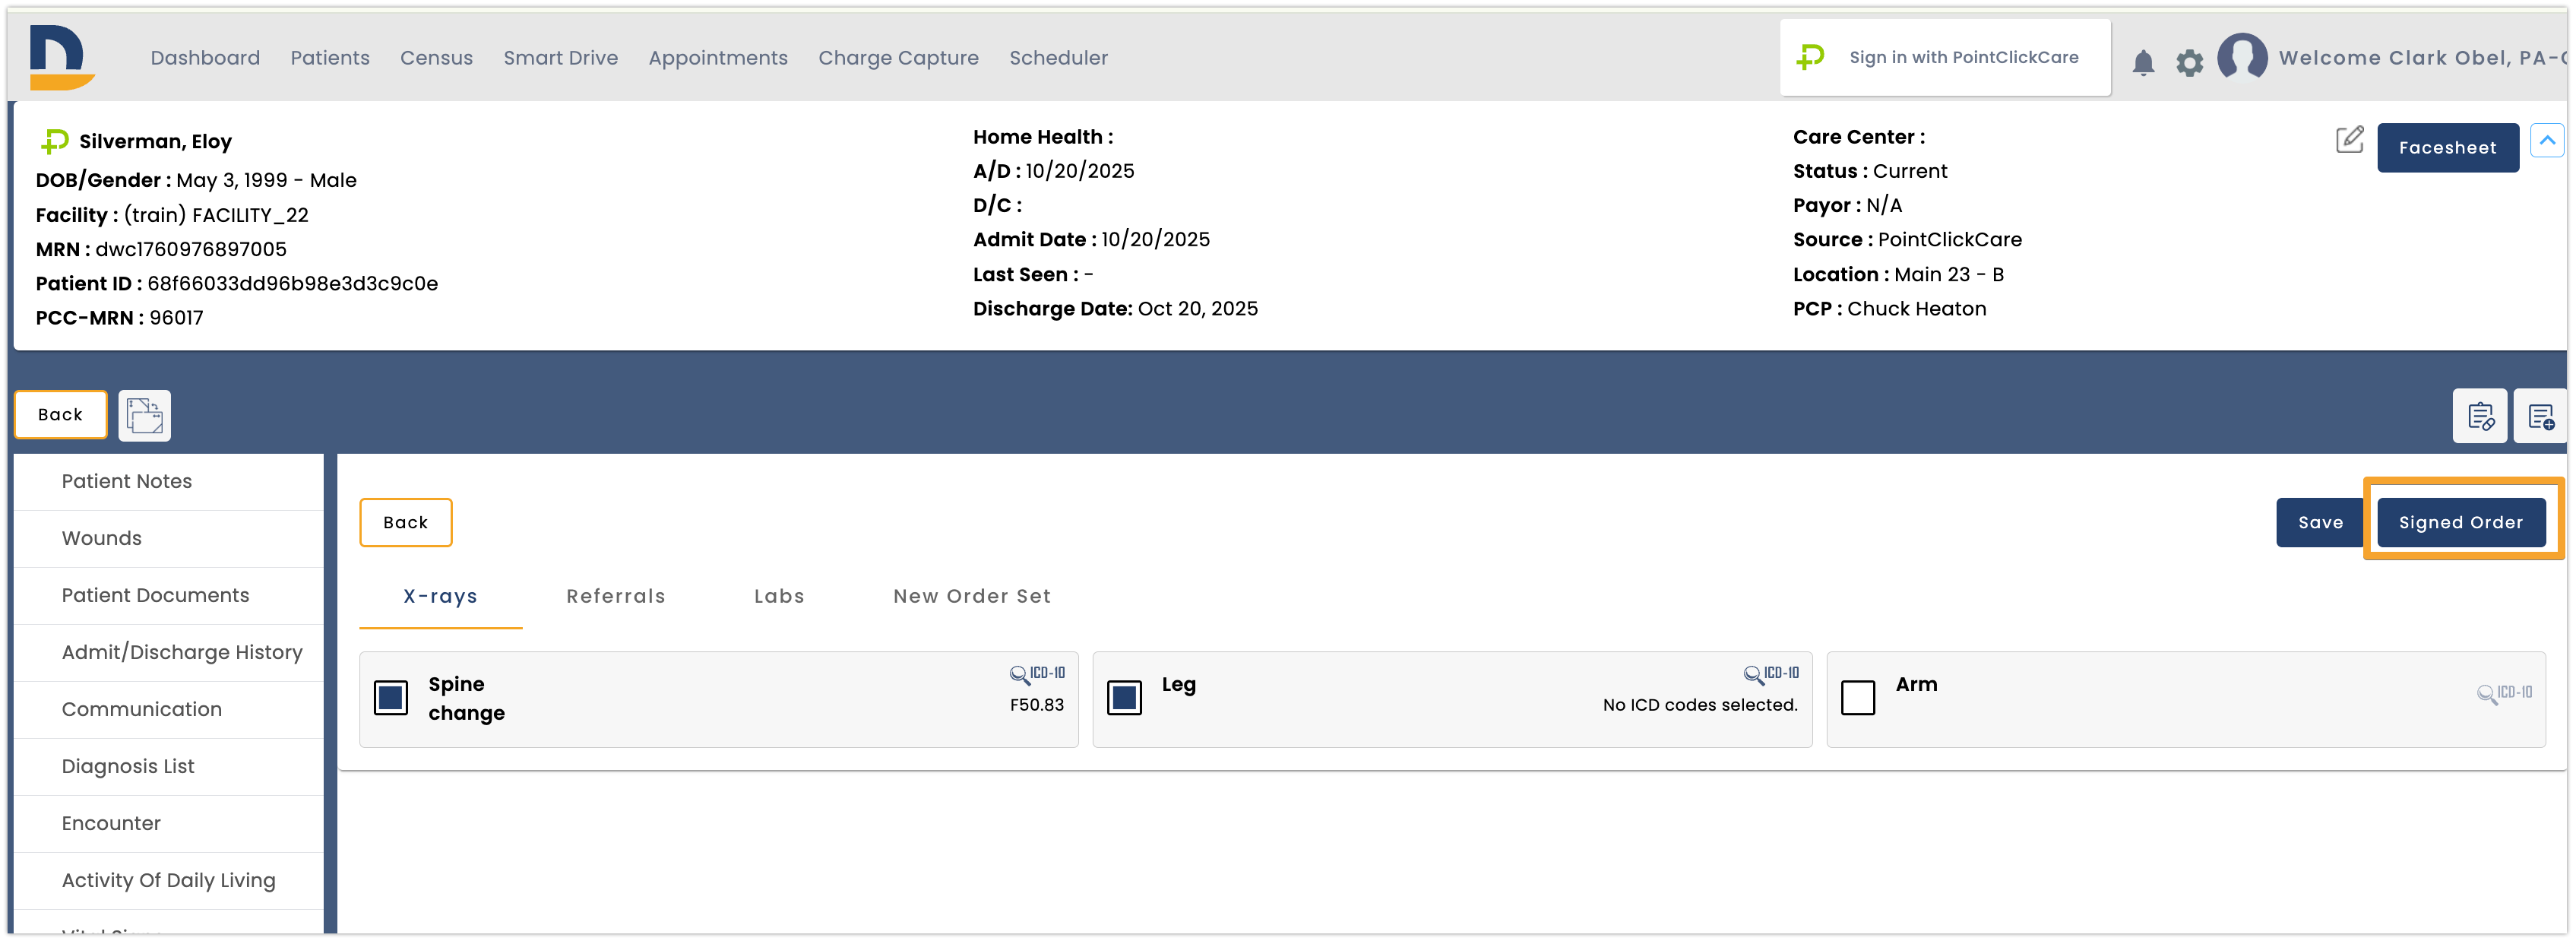Select the edit pencil on the patient banner
The image size is (2576, 941).
(2349, 141)
